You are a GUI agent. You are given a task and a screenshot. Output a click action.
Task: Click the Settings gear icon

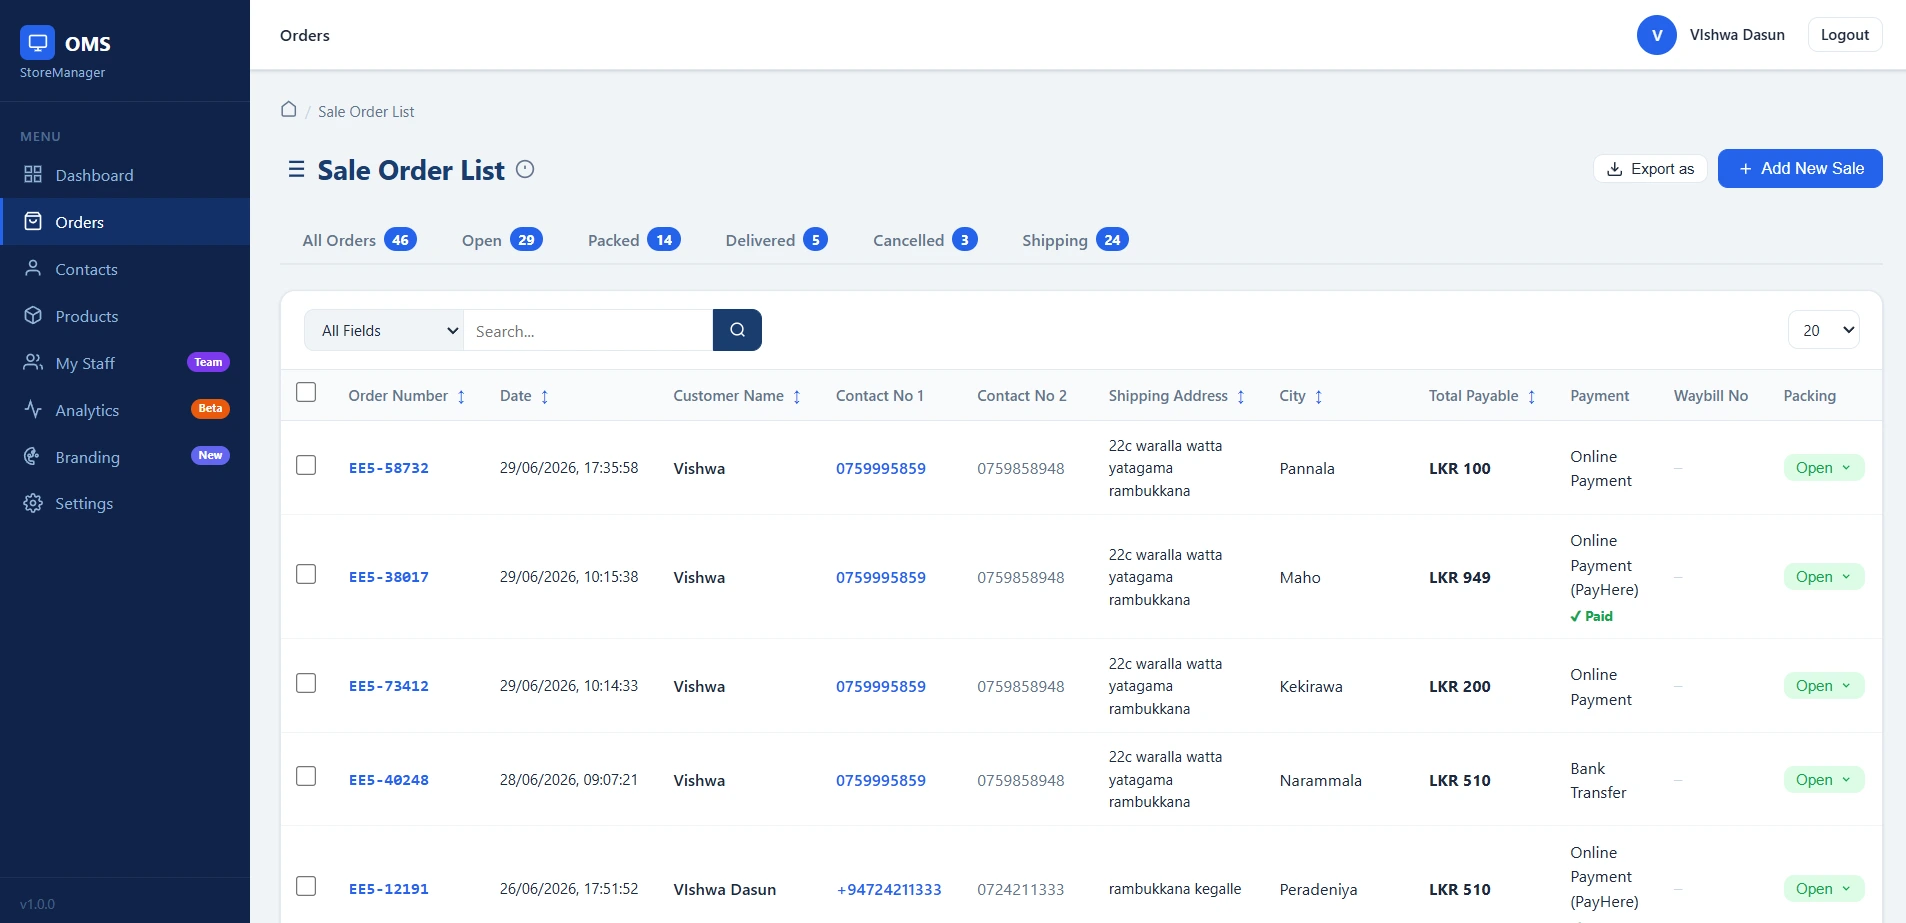(33, 503)
